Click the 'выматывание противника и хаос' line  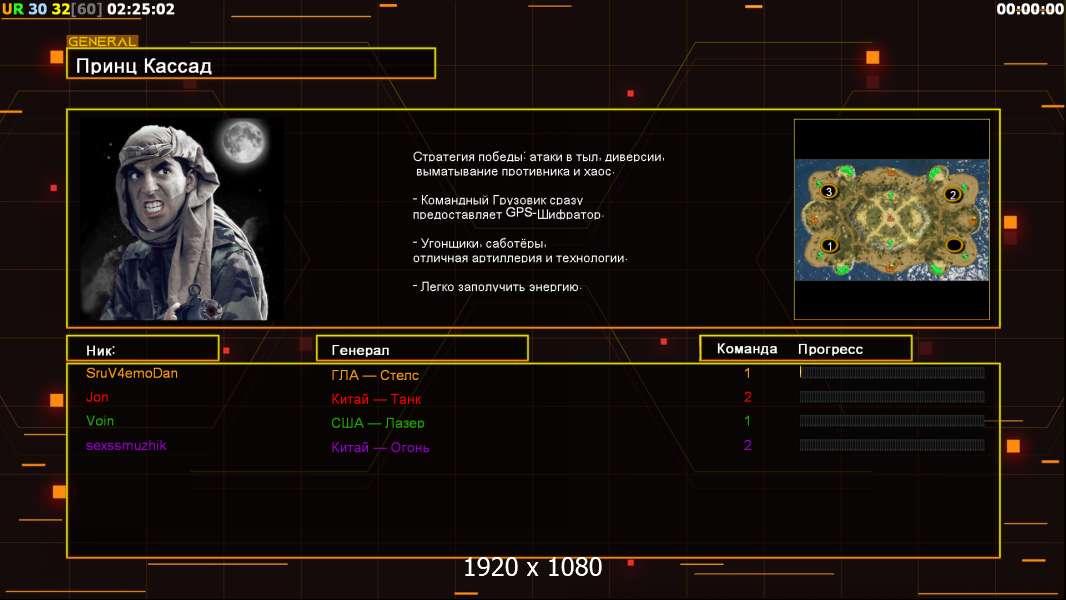point(515,171)
